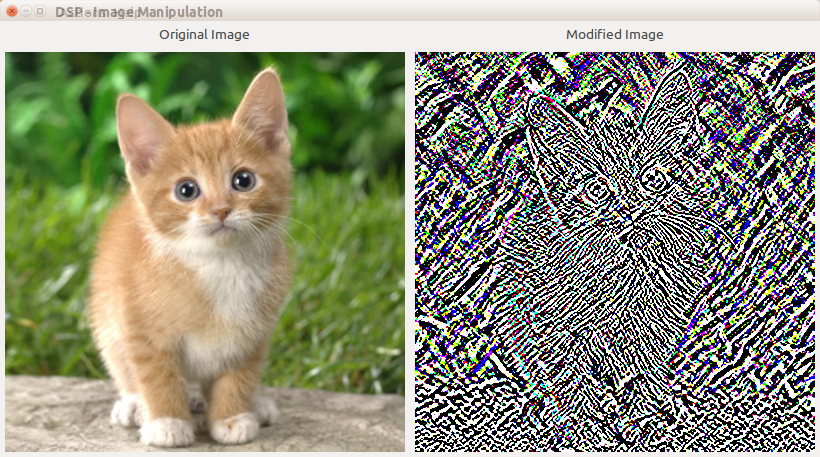The height and width of the screenshot is (457, 820).
Task: Minimize the DSP Image Manipulation window
Action: point(26,11)
